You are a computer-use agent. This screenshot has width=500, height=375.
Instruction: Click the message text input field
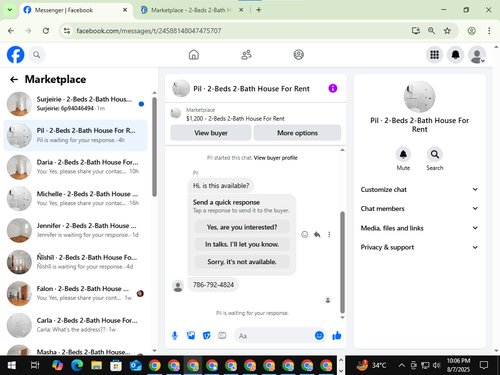274,336
